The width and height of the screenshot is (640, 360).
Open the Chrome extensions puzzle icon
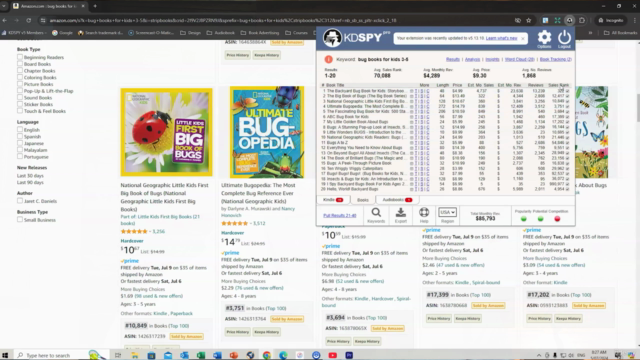(582, 20)
